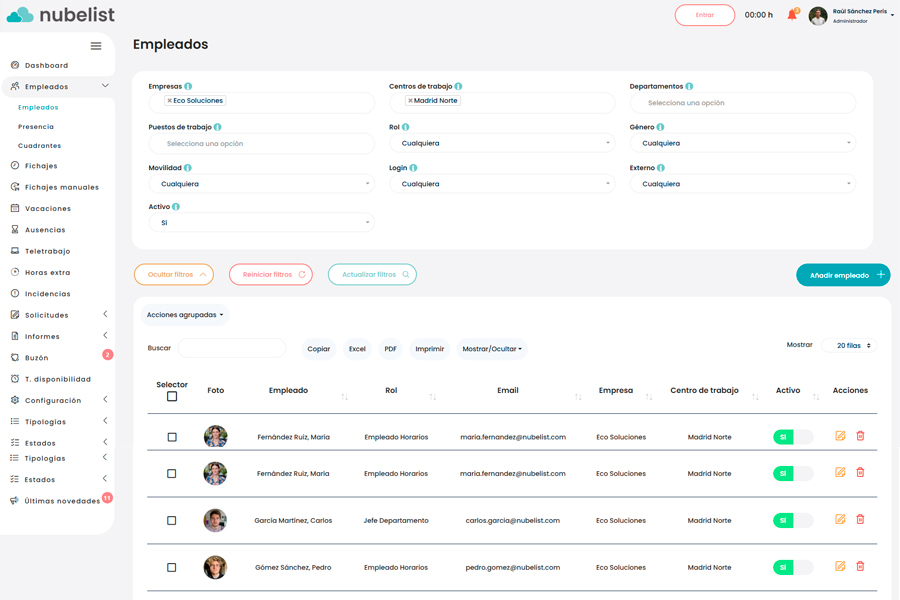Tick the checkbox for Carlos García Martínez
The image size is (900, 600).
(172, 521)
